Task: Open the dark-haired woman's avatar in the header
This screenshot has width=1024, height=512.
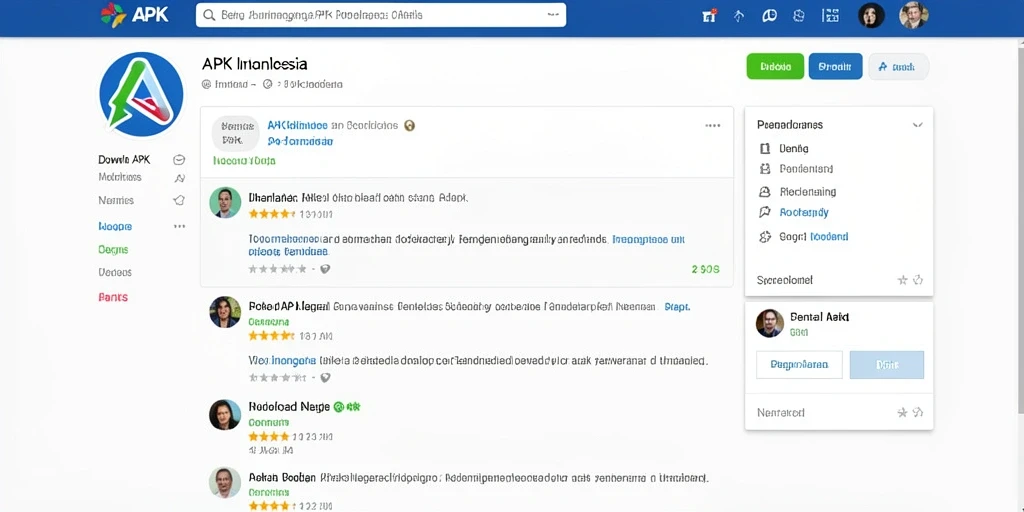Action: tap(871, 16)
